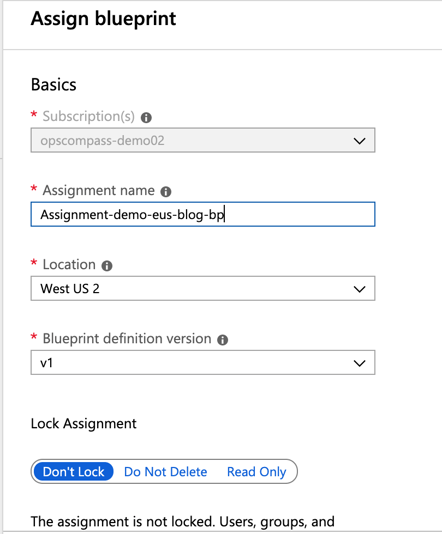Expand the Location dropdown showing West US 2
The image size is (442, 534).
(x=203, y=288)
